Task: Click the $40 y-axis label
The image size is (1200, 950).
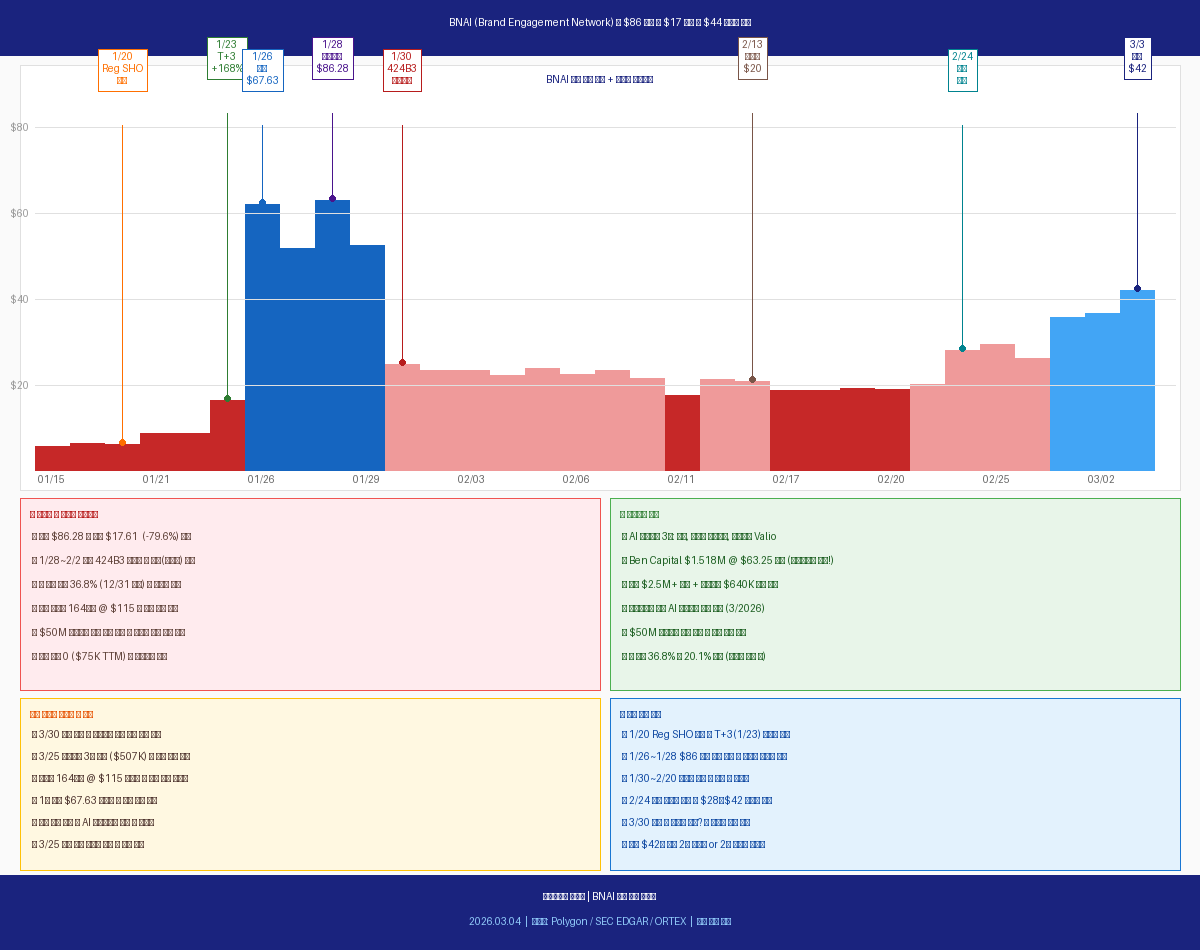Action: pos(19,299)
